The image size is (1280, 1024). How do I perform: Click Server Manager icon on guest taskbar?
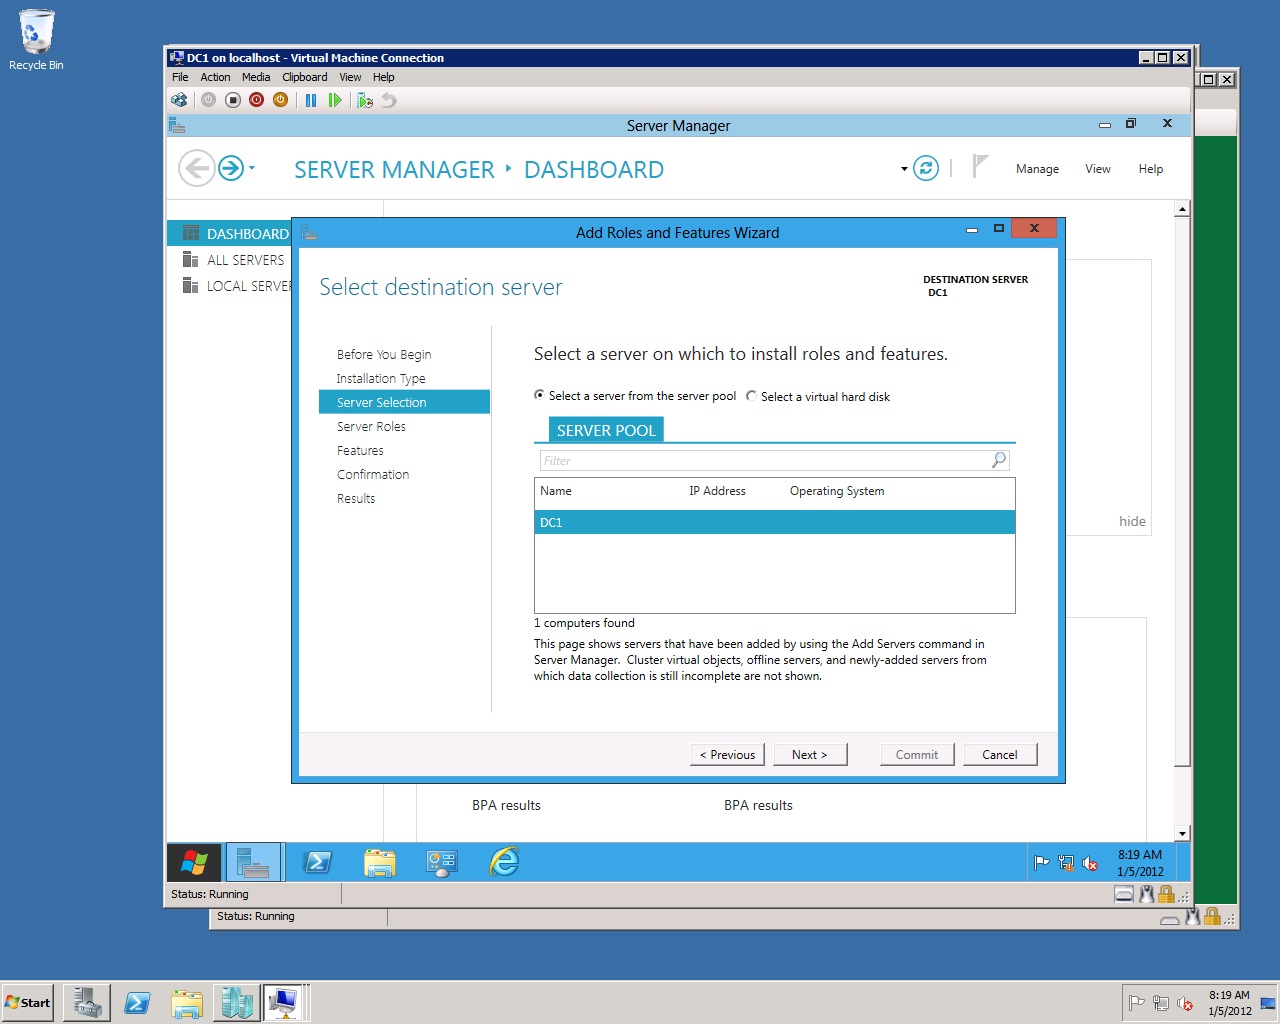(254, 862)
